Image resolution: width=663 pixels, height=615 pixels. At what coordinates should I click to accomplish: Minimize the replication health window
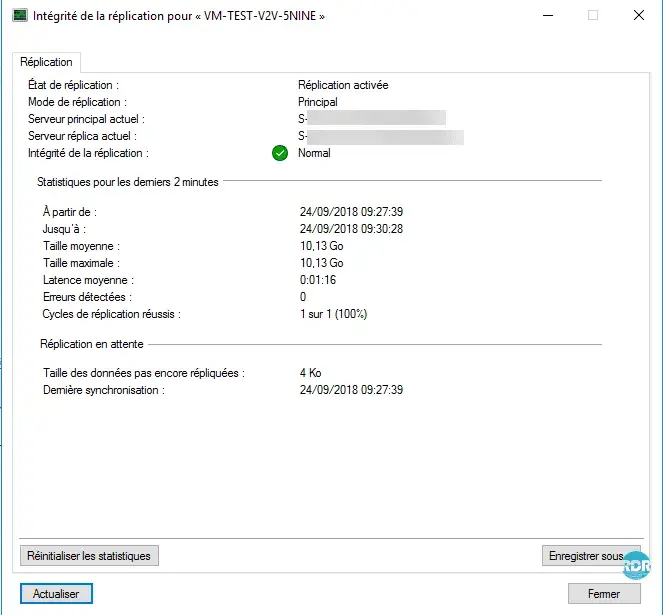click(x=546, y=16)
